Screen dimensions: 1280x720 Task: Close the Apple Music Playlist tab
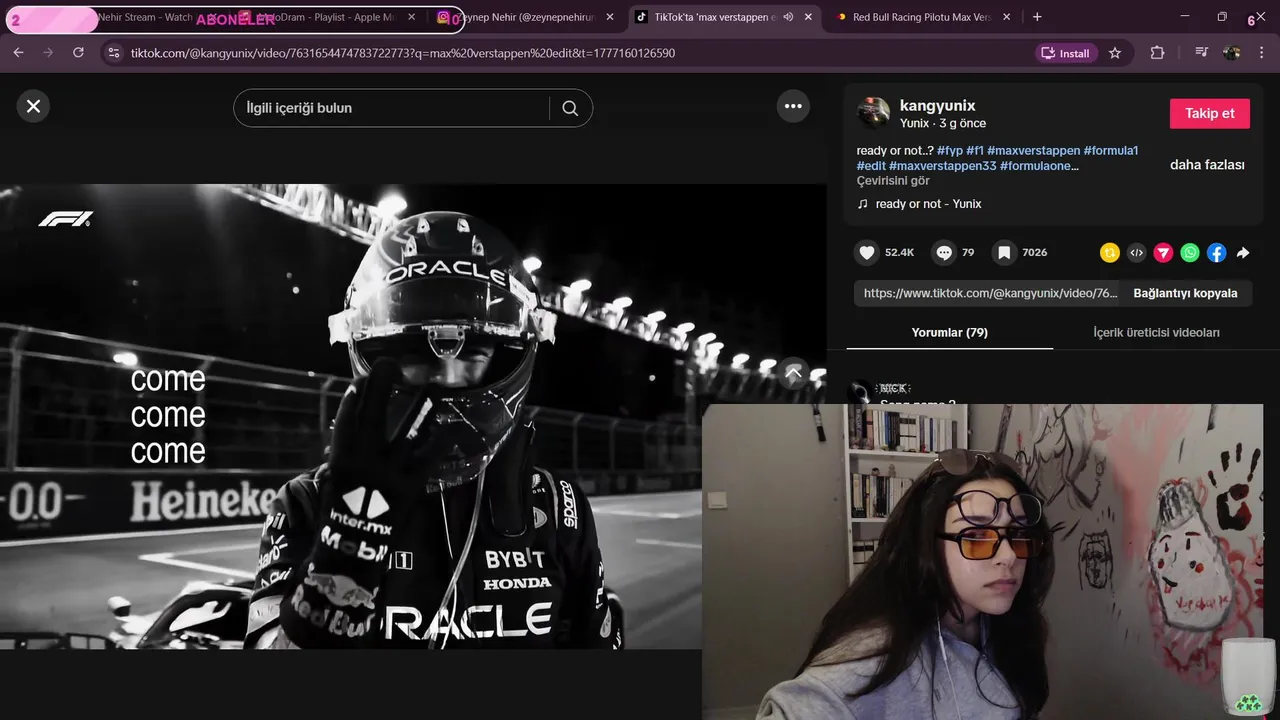tap(412, 17)
